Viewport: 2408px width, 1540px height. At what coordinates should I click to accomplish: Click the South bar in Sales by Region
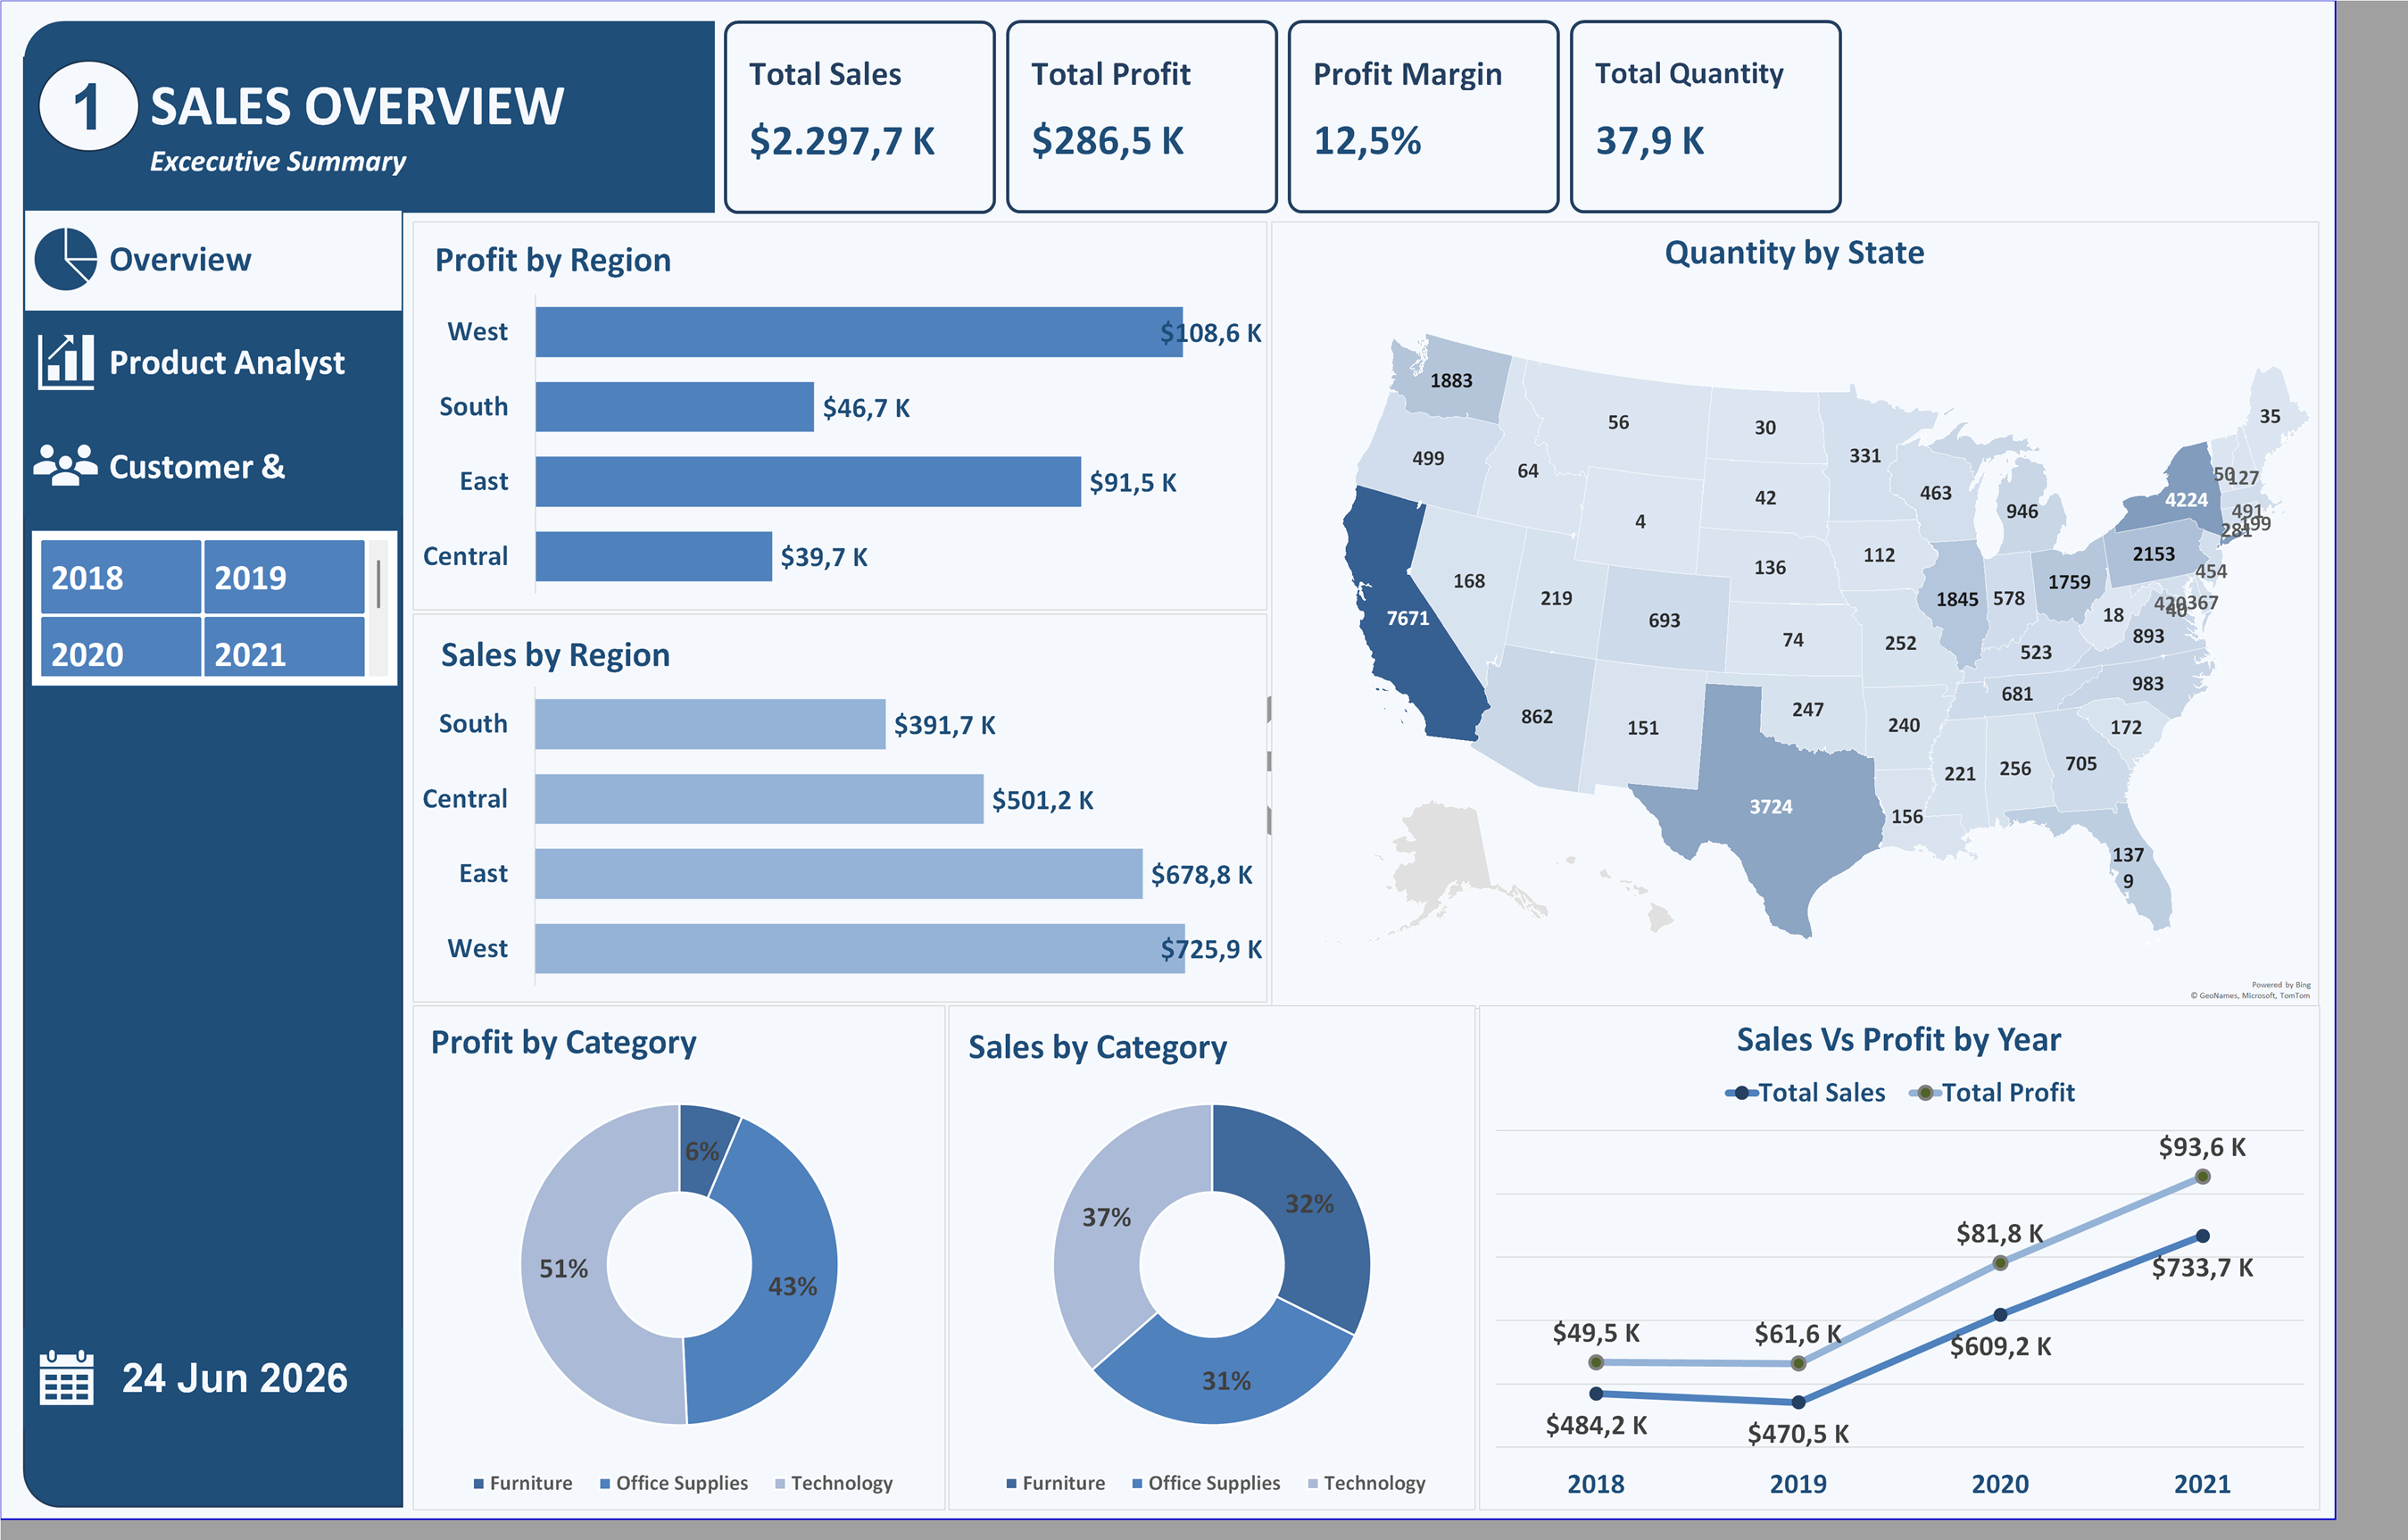point(710,724)
